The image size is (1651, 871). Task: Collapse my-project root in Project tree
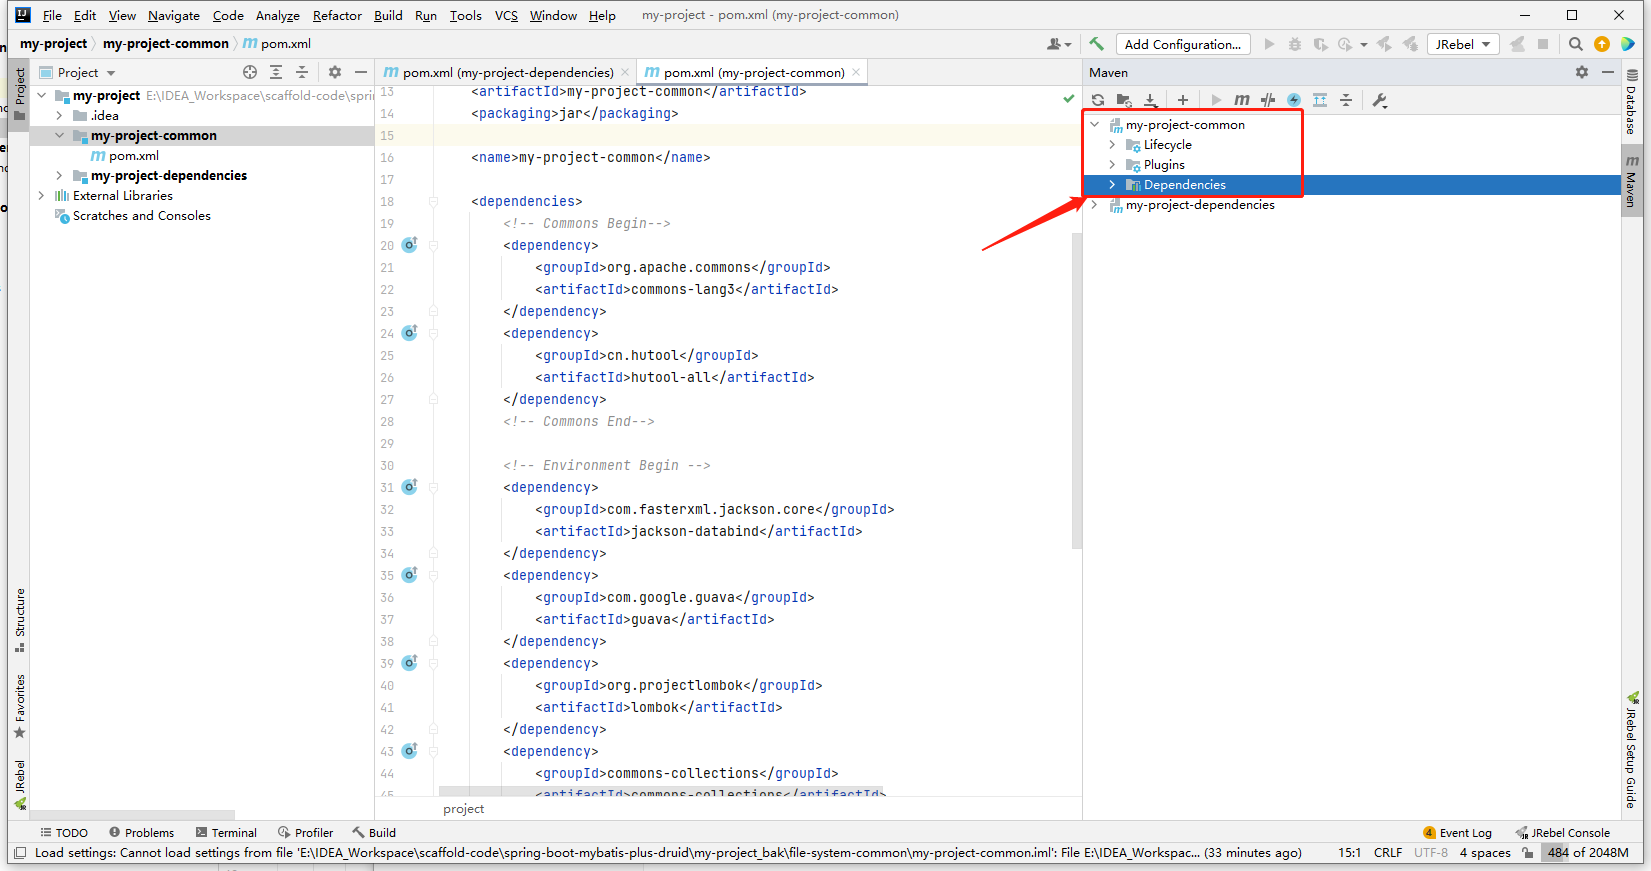pyautogui.click(x=42, y=96)
